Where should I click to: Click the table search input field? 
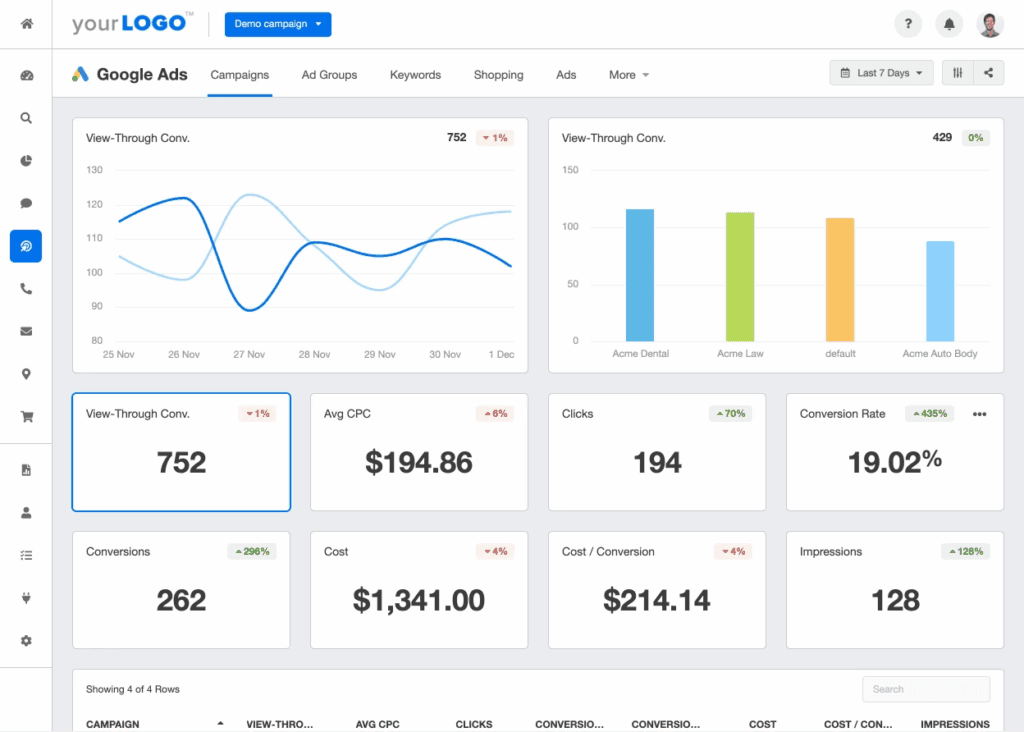(925, 689)
